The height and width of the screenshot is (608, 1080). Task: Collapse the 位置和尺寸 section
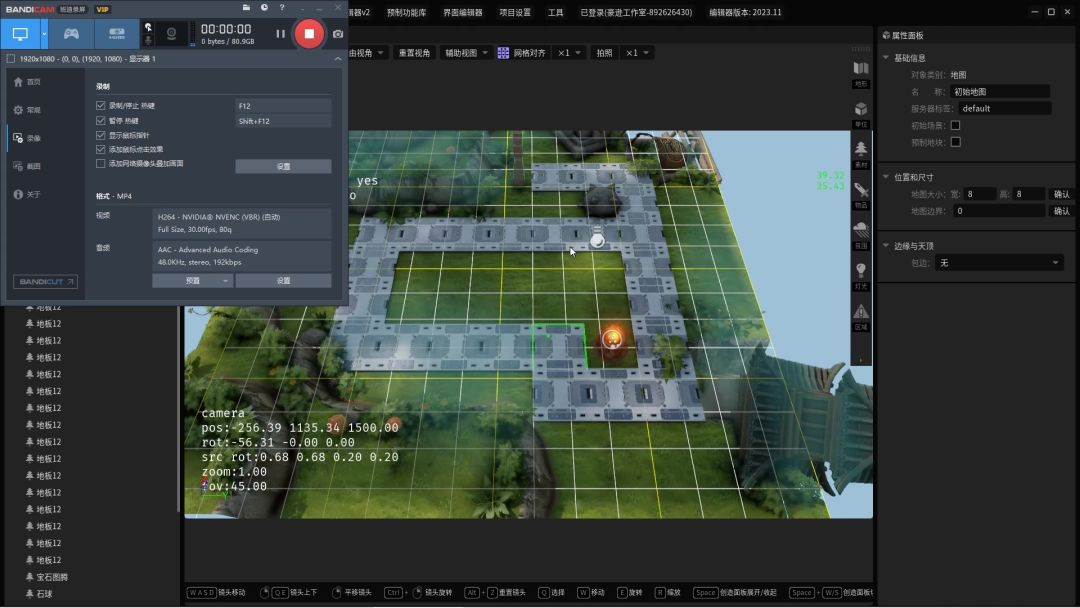(886, 177)
